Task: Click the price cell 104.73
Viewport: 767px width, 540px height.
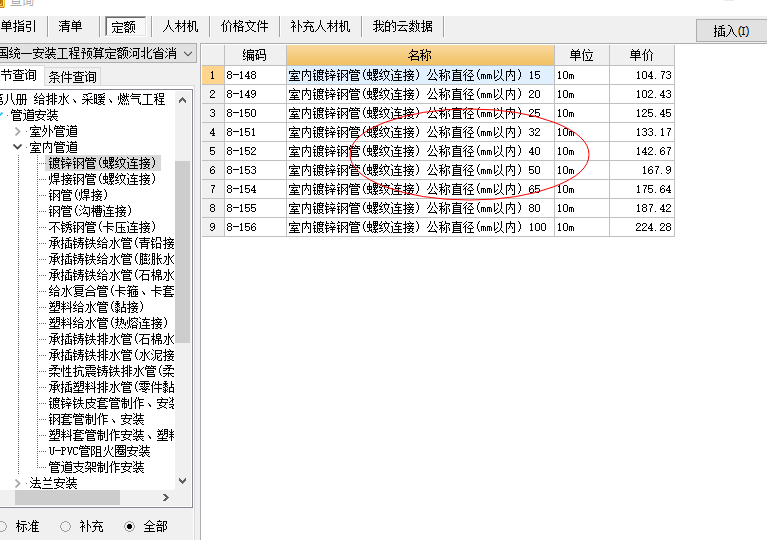Action: [x=642, y=75]
